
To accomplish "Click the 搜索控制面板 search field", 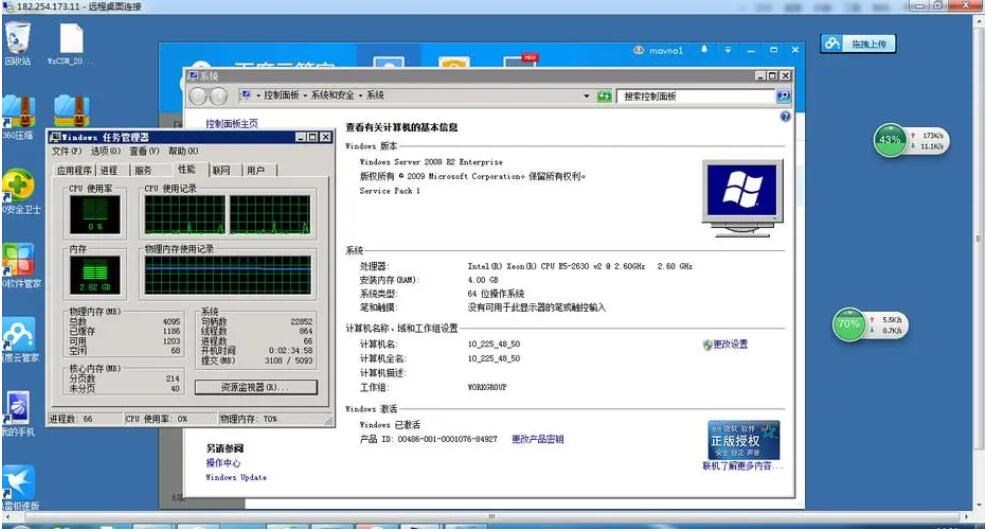I will (x=696, y=96).
